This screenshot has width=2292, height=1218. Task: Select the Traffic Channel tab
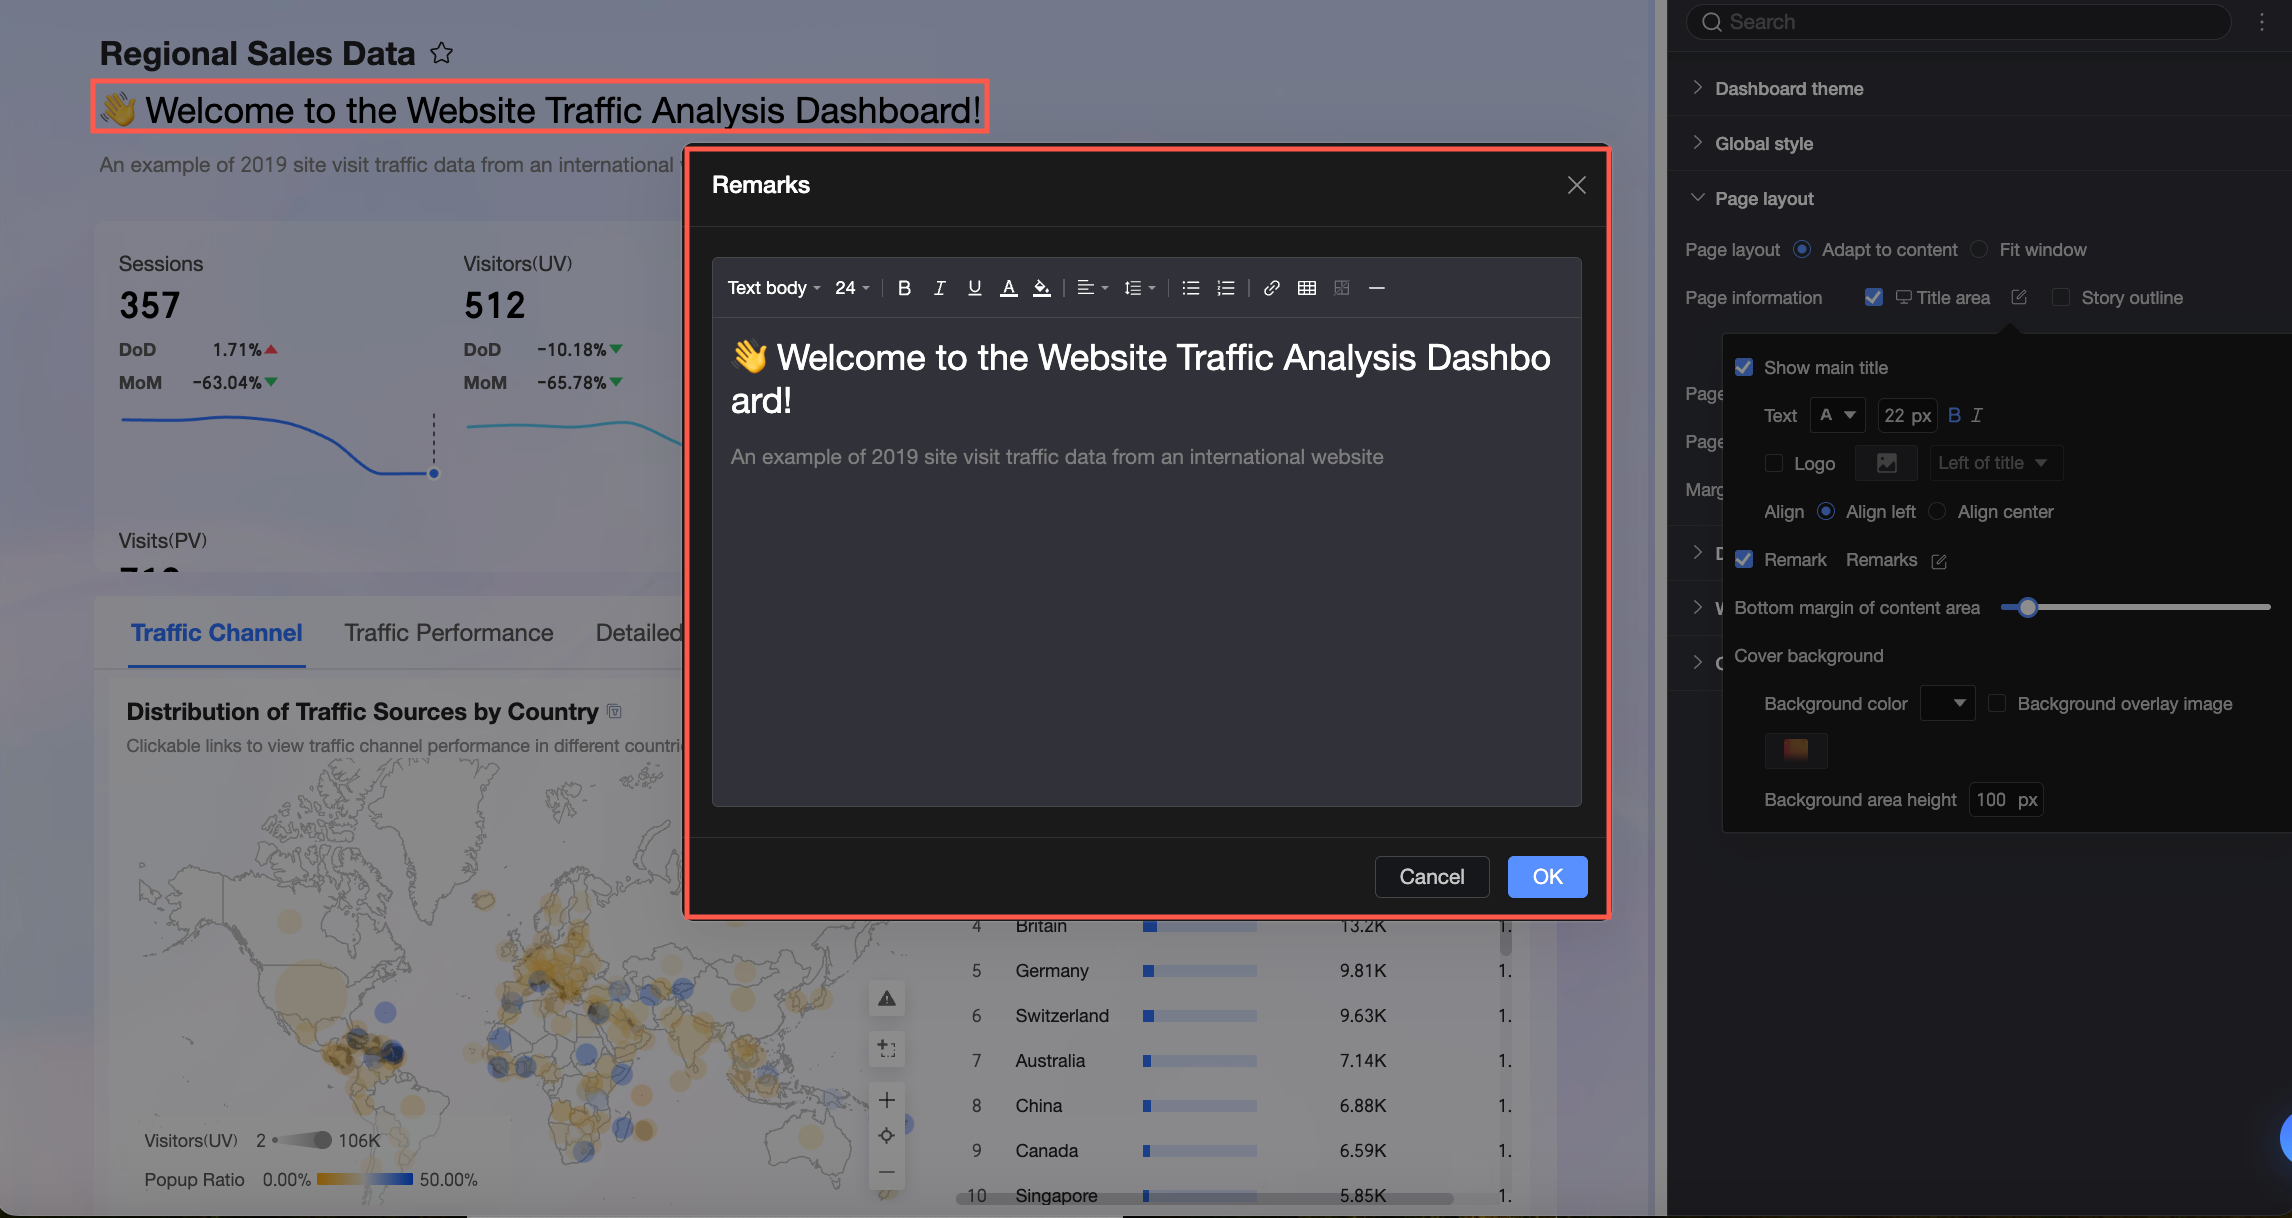point(216,632)
